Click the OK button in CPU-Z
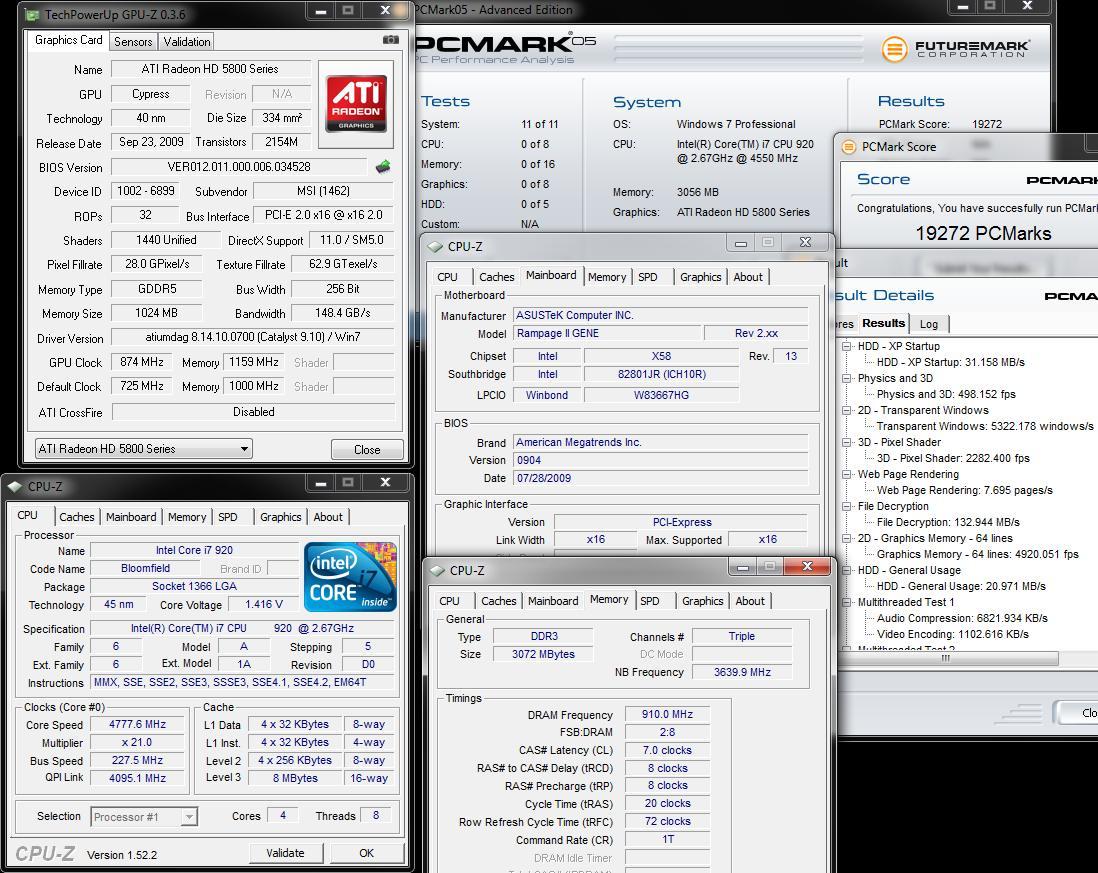Viewport: 1098px width, 873px height. [x=366, y=853]
